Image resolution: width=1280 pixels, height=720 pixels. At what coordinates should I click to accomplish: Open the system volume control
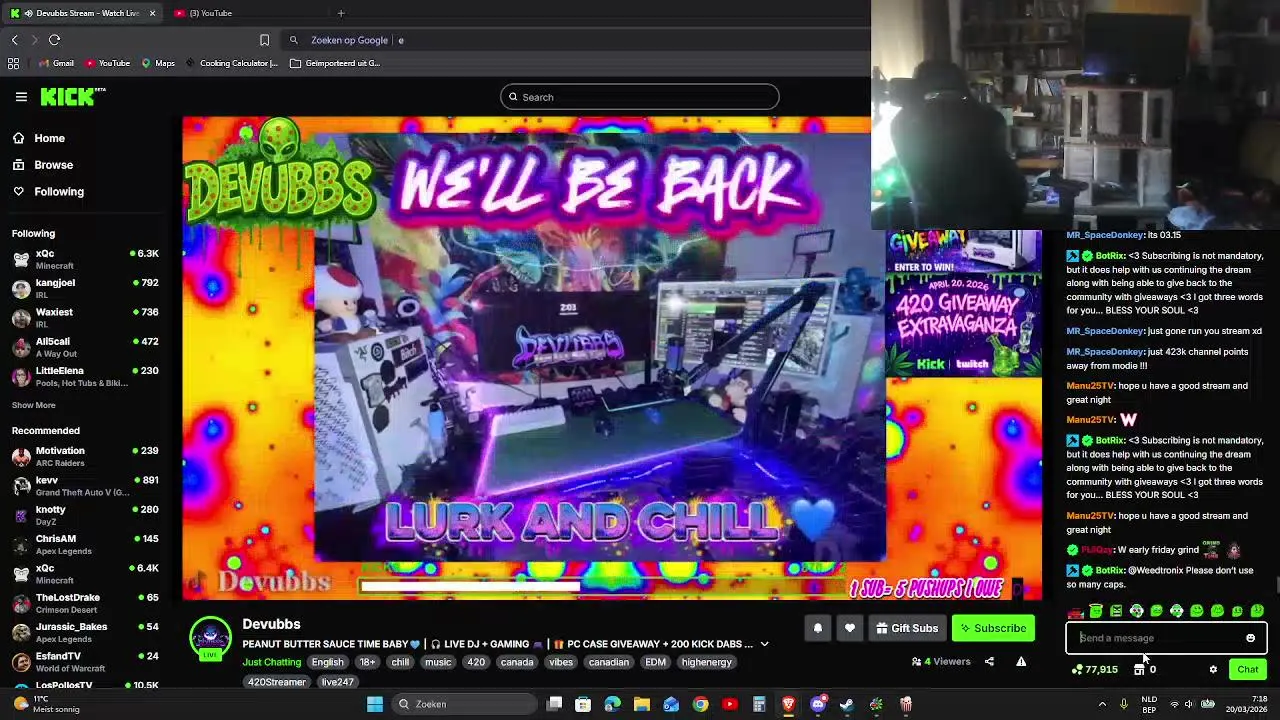tap(1189, 704)
